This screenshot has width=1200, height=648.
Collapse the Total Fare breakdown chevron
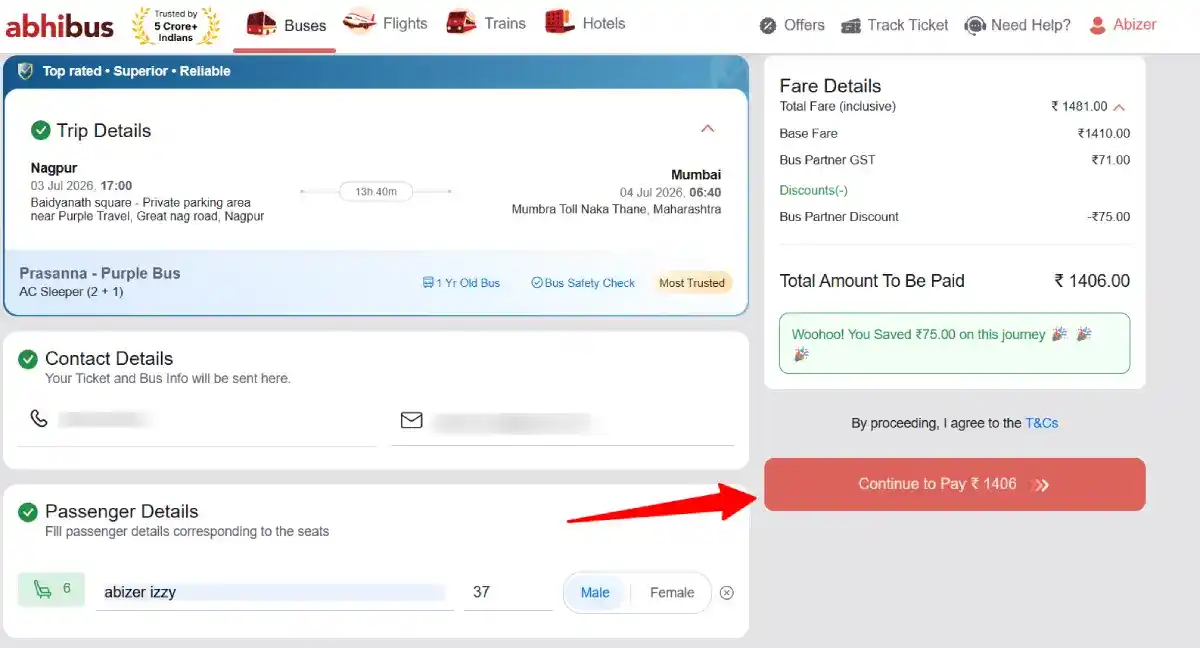[x=1119, y=107]
